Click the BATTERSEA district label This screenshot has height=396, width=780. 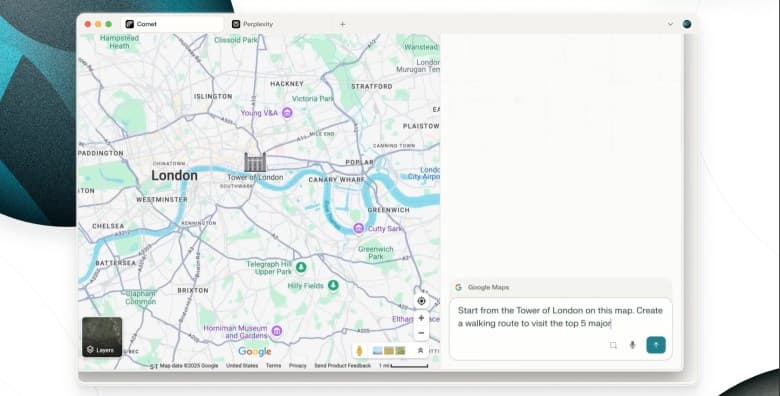coord(115,263)
